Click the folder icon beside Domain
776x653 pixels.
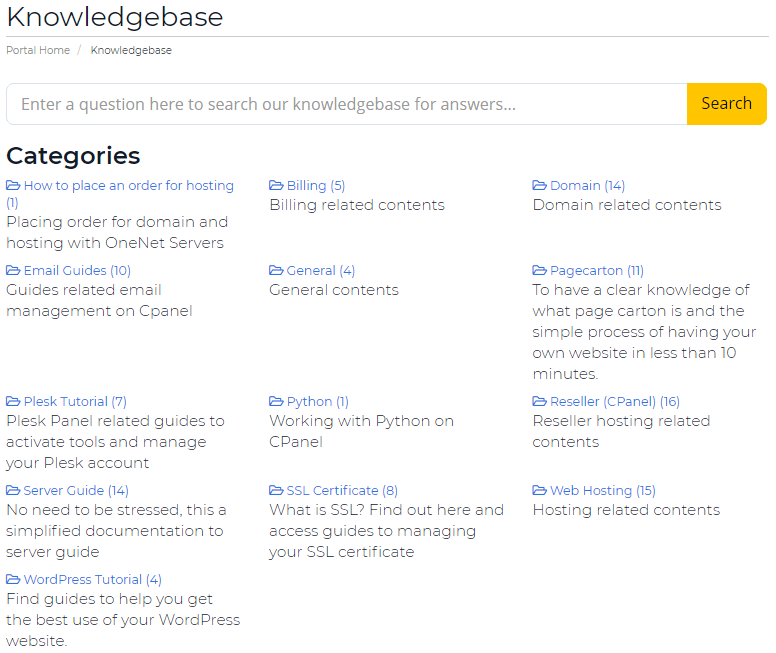pos(539,186)
